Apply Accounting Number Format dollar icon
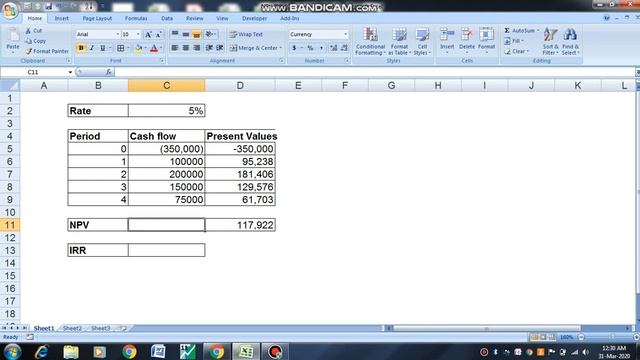This screenshot has width=640, height=360. (x=294, y=48)
